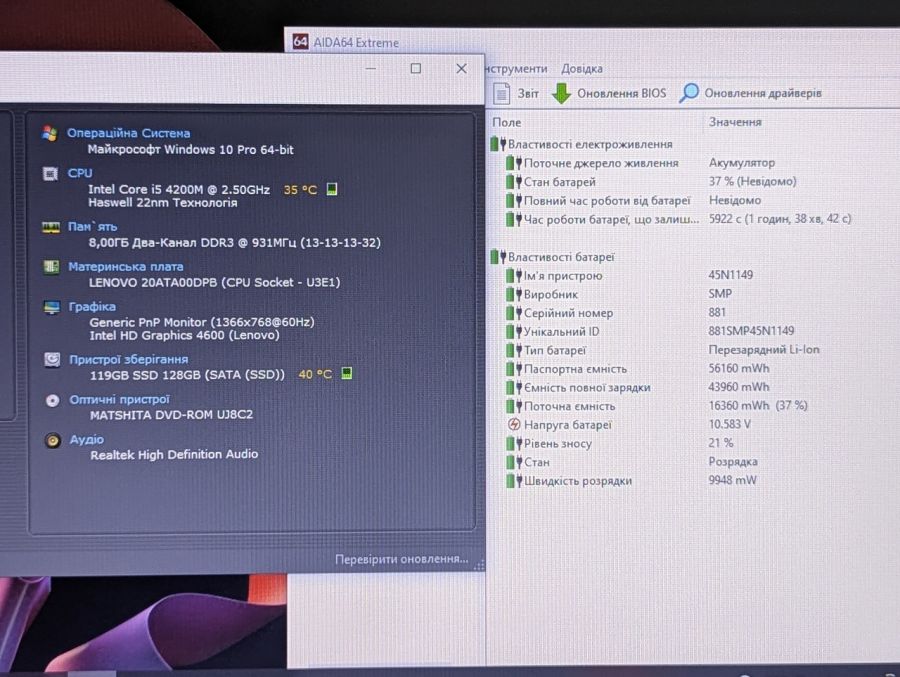Click the SSD temperature indicator 40 °C
Screen dimensions: 900x677
(315, 374)
